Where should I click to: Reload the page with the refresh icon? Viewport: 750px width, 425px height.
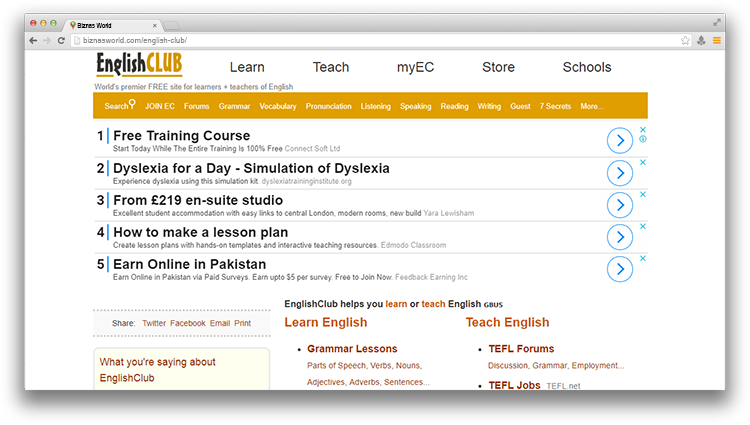pos(61,41)
